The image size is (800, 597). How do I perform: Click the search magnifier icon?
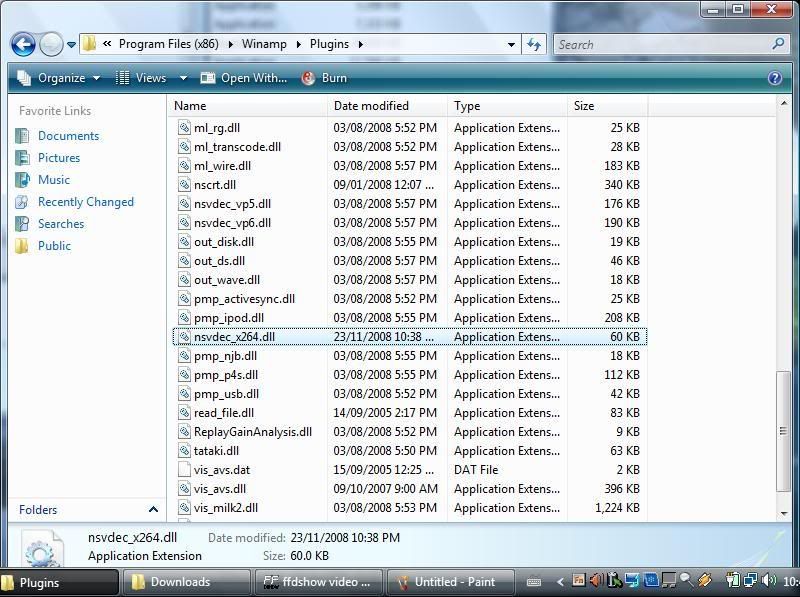click(x=778, y=44)
